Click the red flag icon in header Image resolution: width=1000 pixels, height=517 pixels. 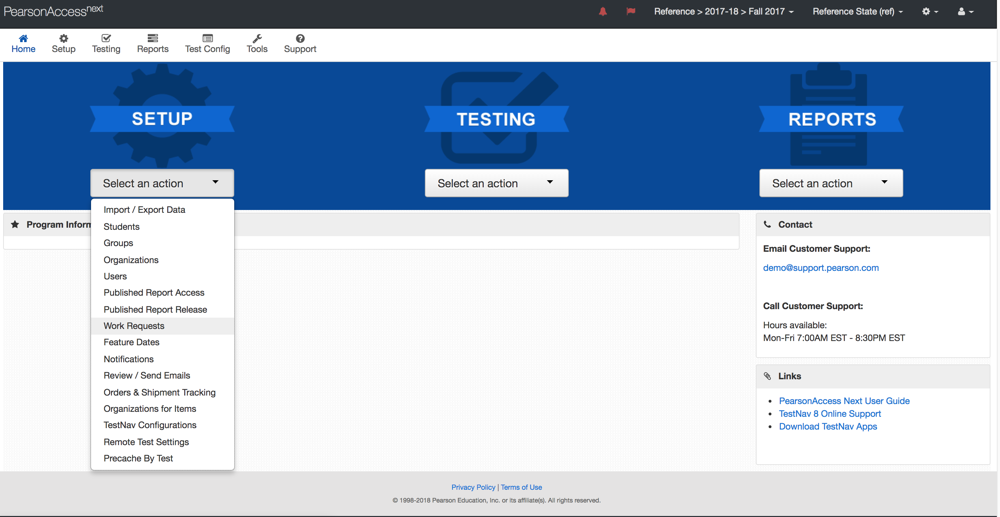630,12
